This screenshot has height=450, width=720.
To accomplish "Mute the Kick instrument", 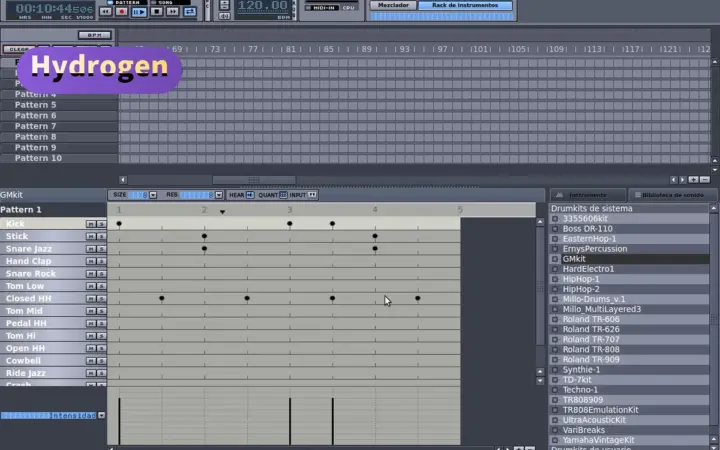I will [x=91, y=224].
